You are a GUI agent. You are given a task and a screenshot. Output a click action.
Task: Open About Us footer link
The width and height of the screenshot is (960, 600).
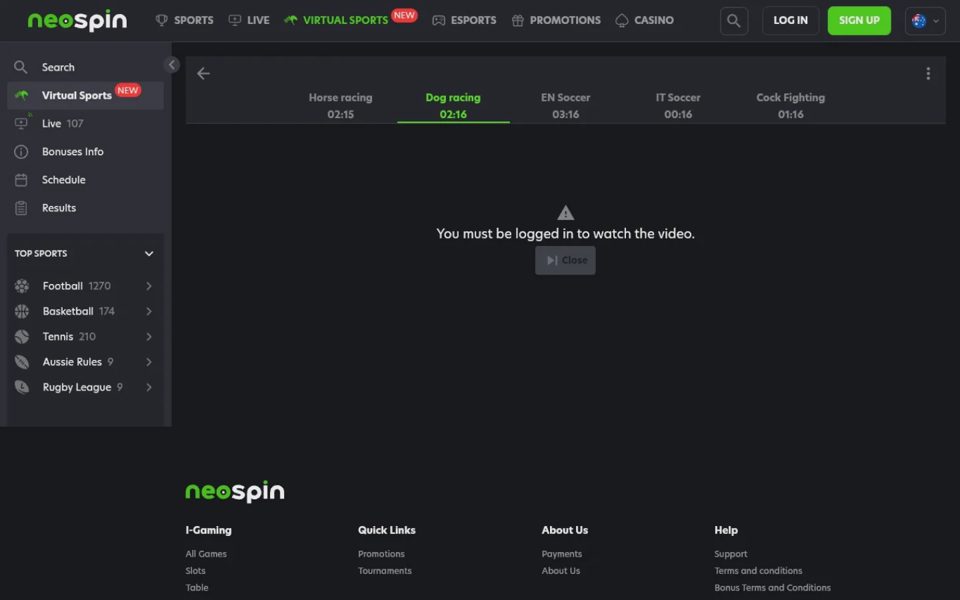pyautogui.click(x=561, y=571)
